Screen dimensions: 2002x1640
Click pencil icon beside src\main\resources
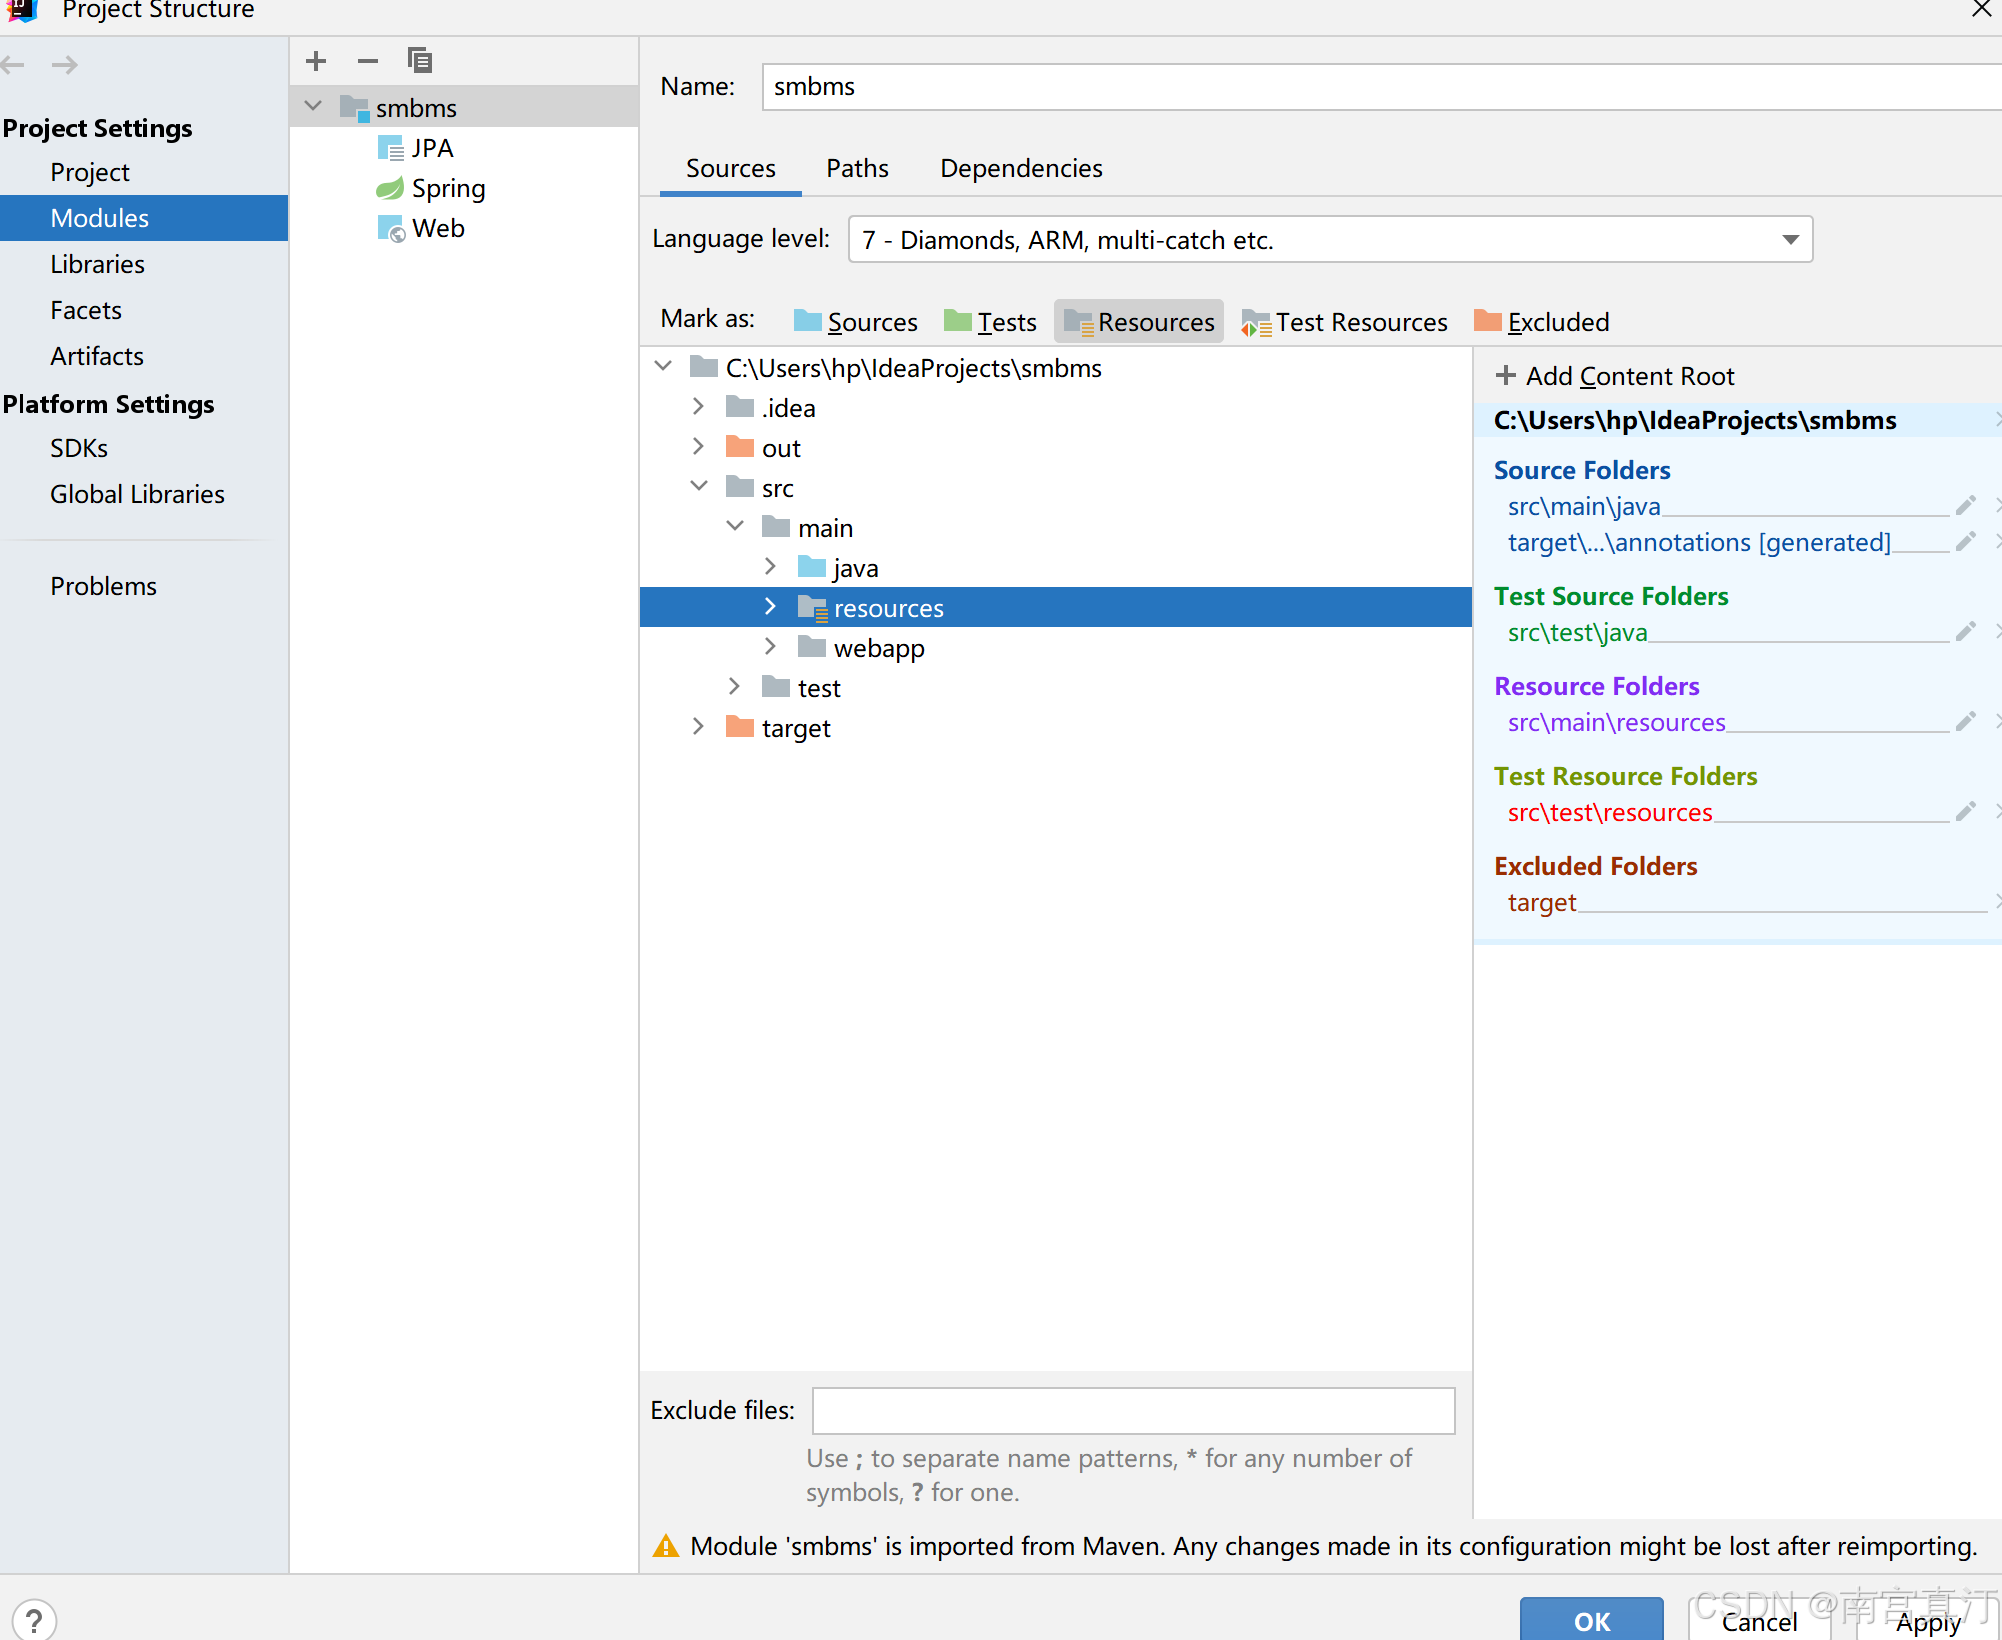[1965, 722]
